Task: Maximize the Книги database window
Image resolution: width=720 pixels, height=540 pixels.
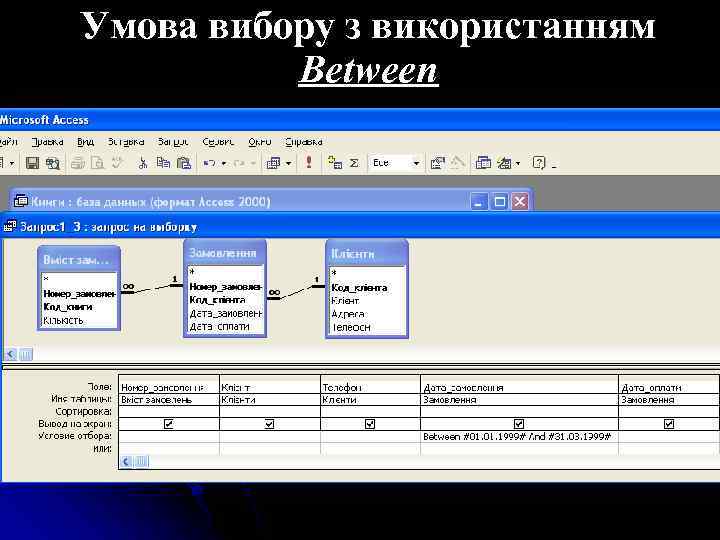Action: (500, 202)
